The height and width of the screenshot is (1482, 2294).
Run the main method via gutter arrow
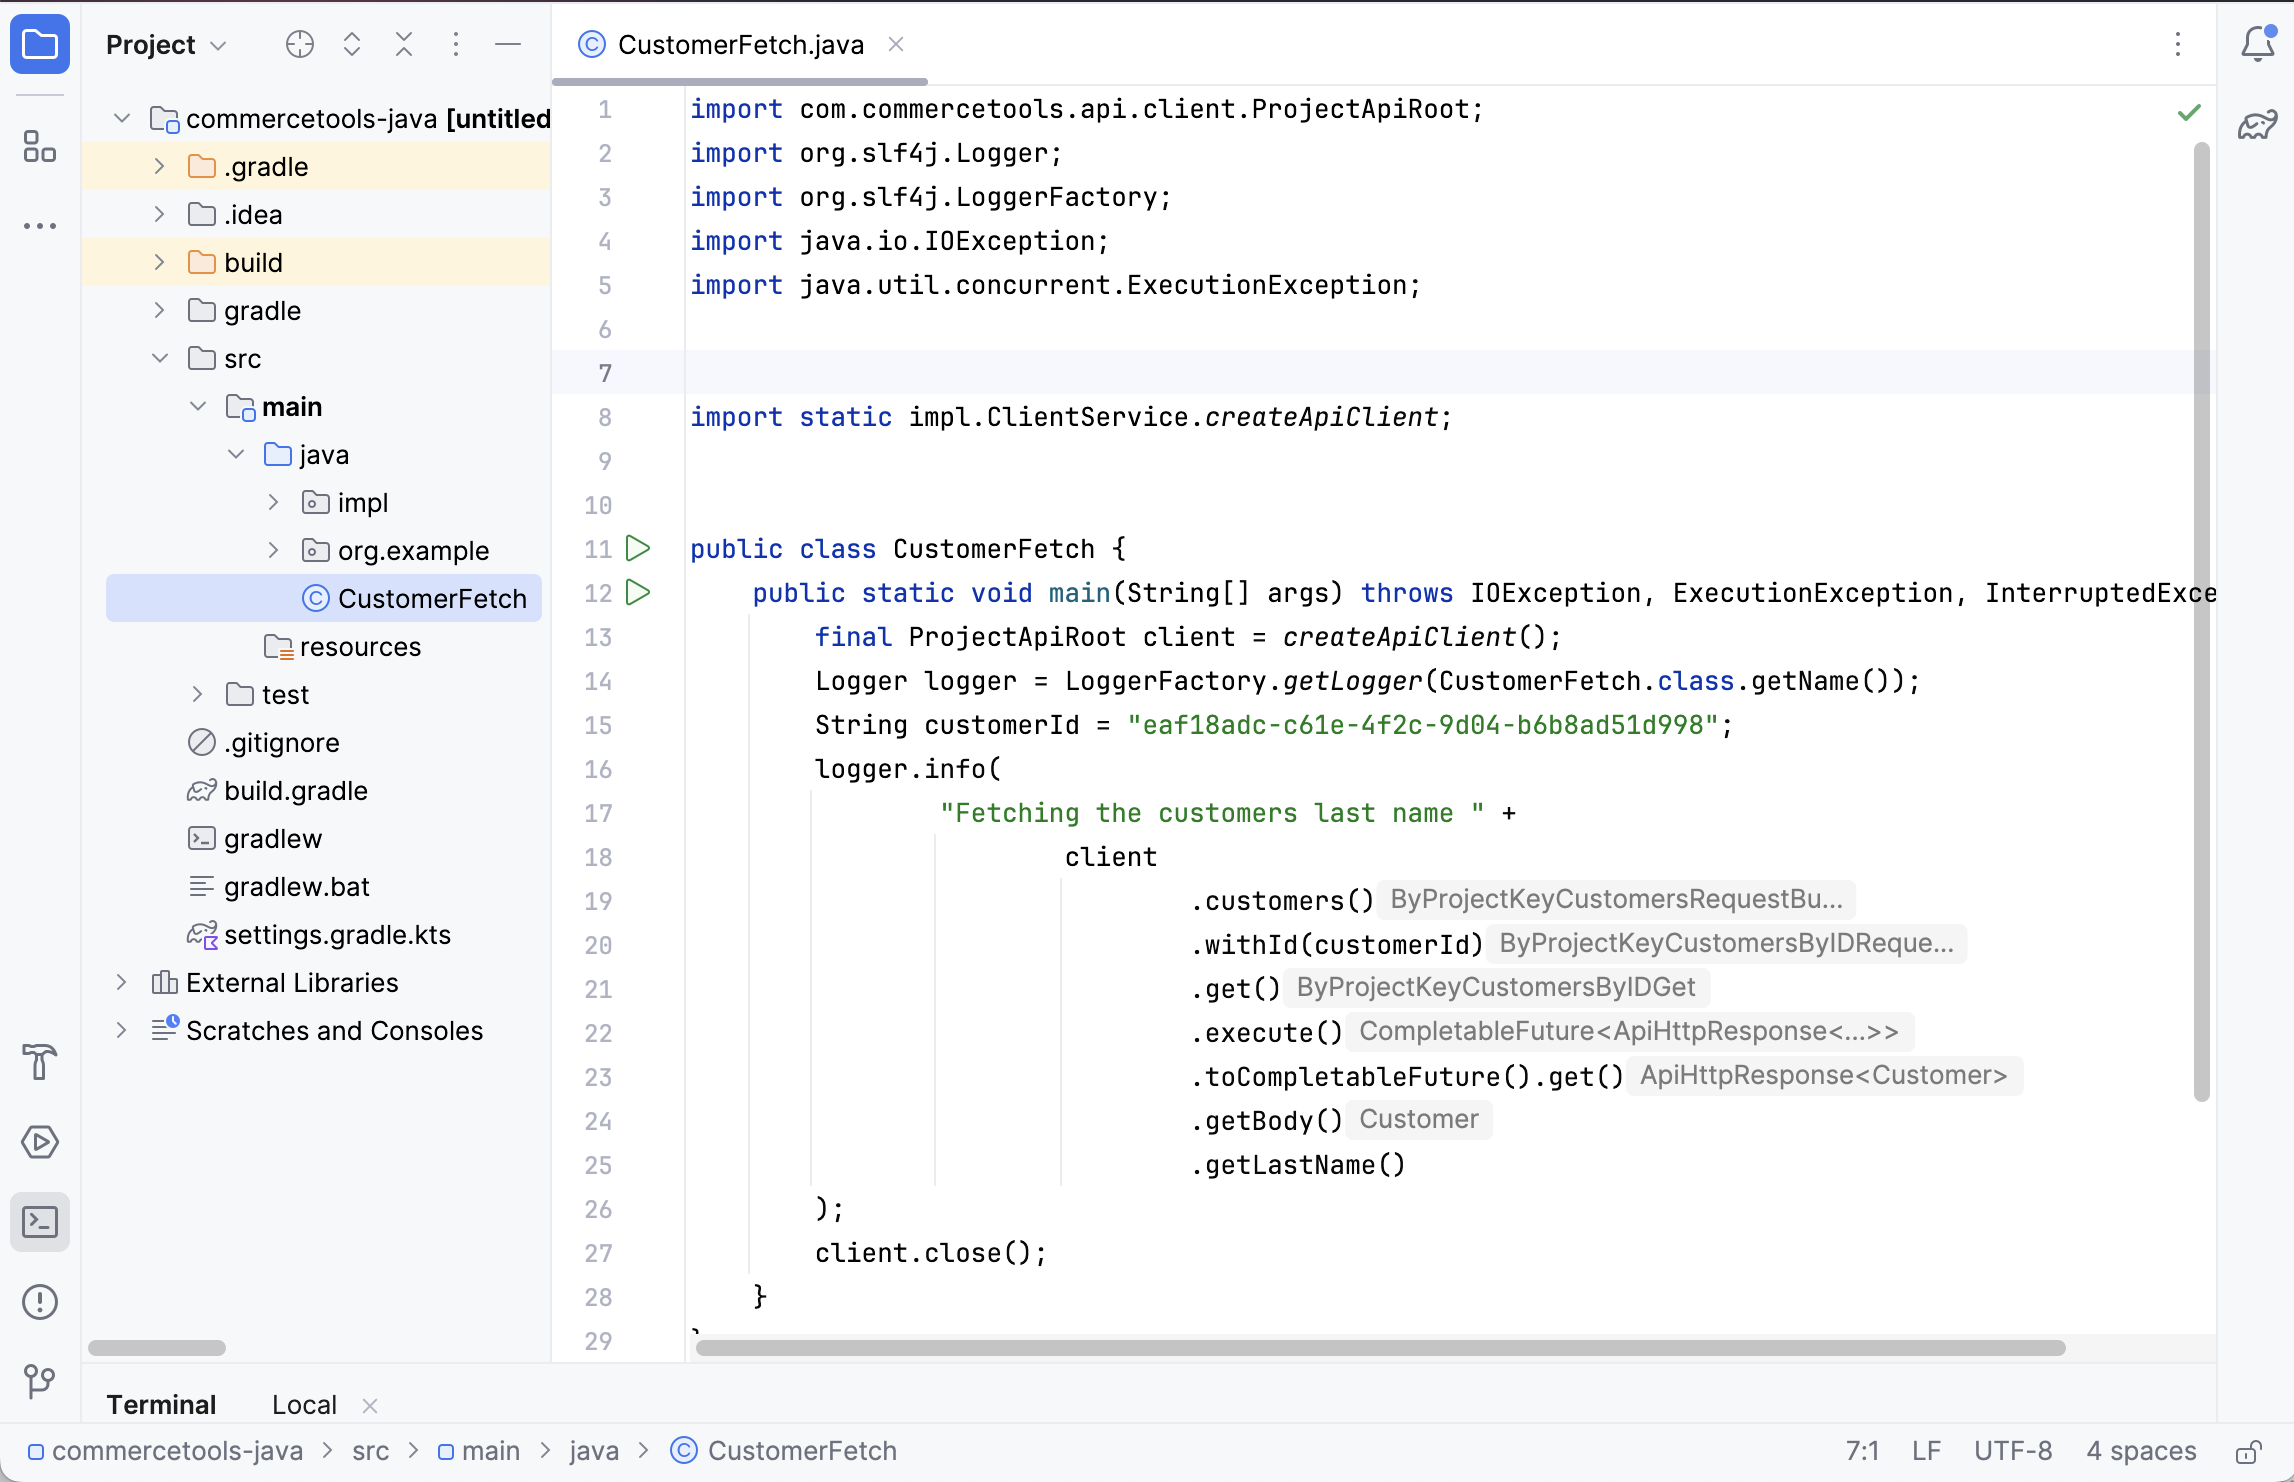(x=638, y=593)
